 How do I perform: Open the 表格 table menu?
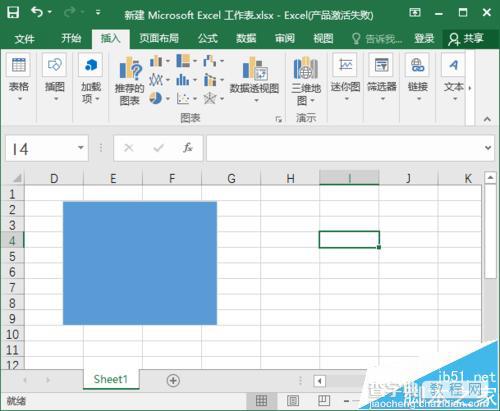pyautogui.click(x=19, y=78)
